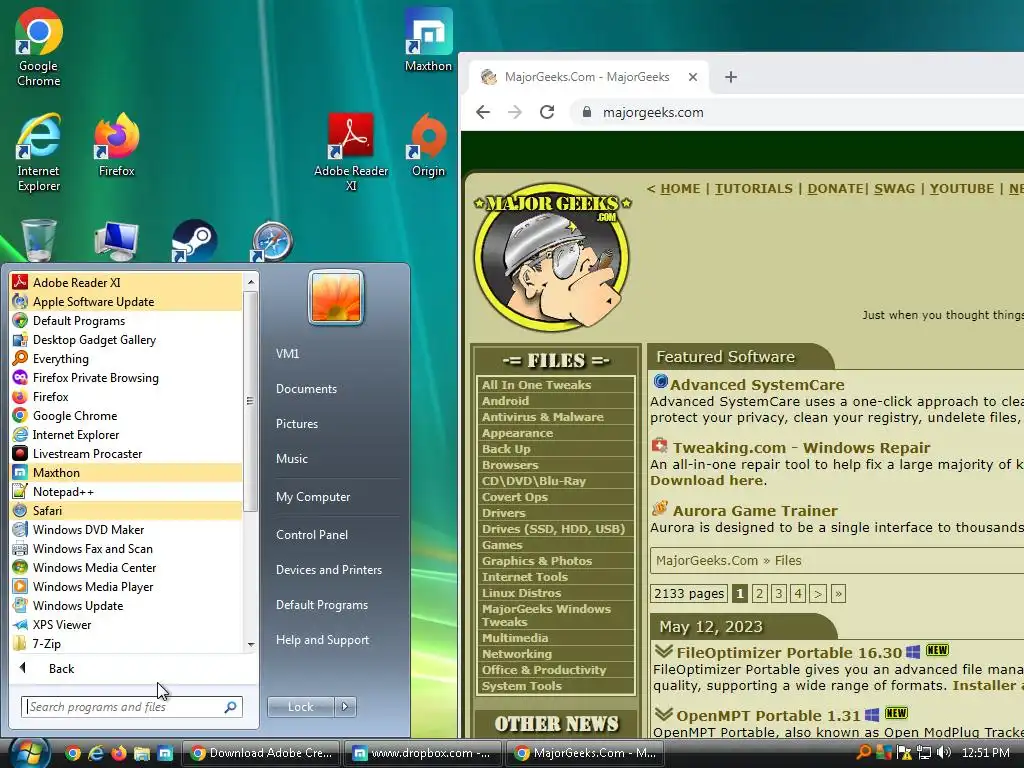1024x768 pixels.
Task: Select Apple Software Update in Start menu
Action: (126, 302)
